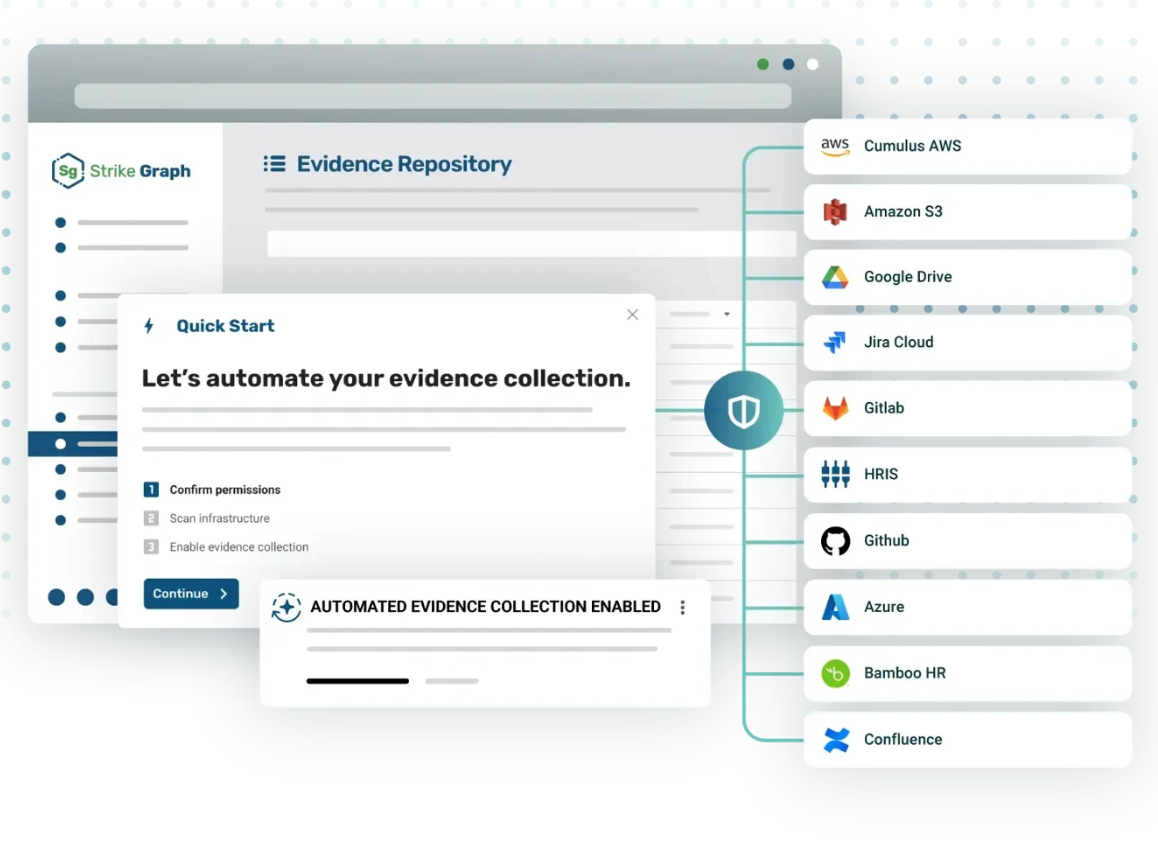Screen dimensions: 1158x858
Task: Click the black progress bar on the card
Action: click(x=357, y=681)
